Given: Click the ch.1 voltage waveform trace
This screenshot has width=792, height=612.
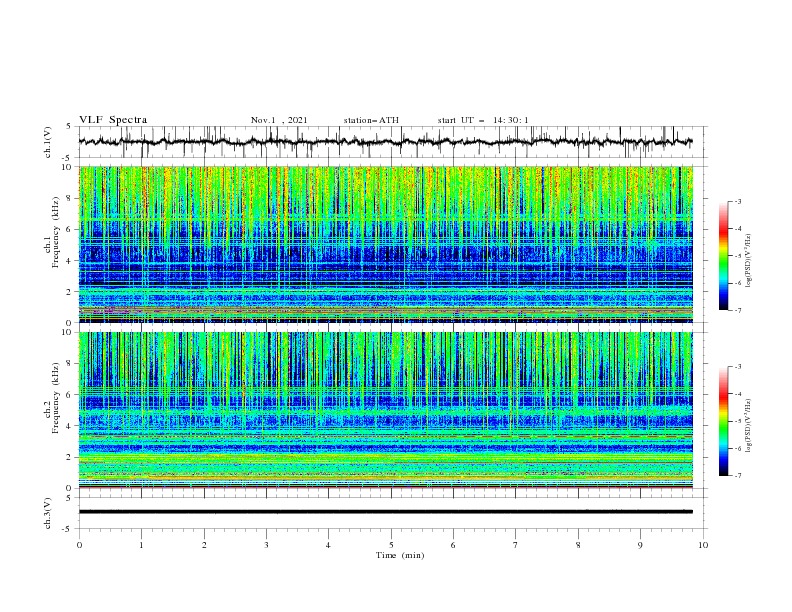Looking at the screenshot, I should tap(386, 142).
